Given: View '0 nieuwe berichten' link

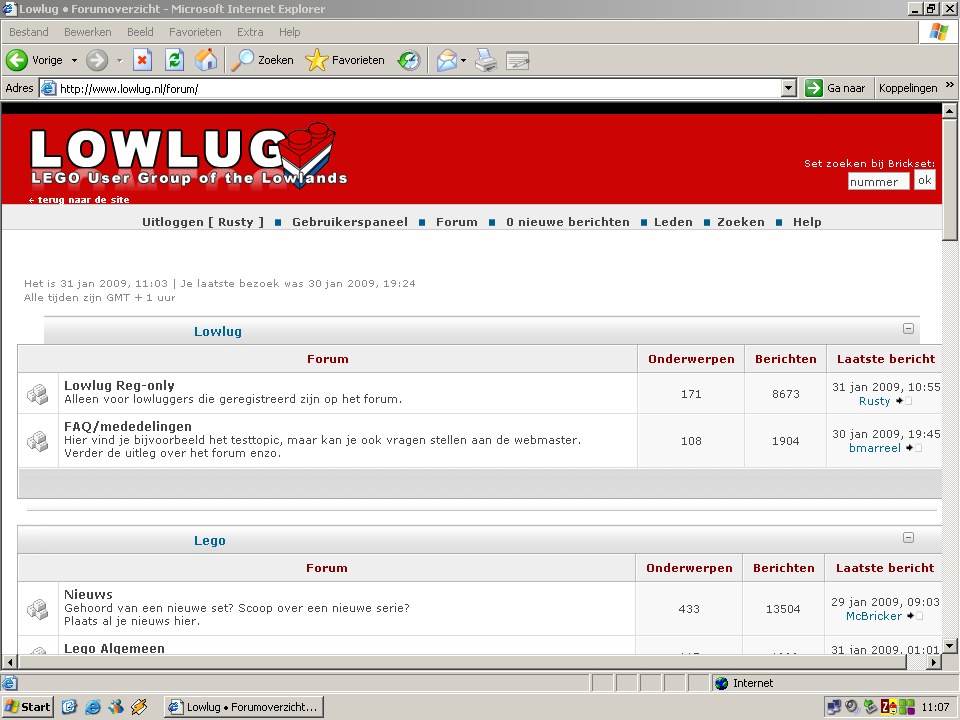Looking at the screenshot, I should pyautogui.click(x=568, y=222).
